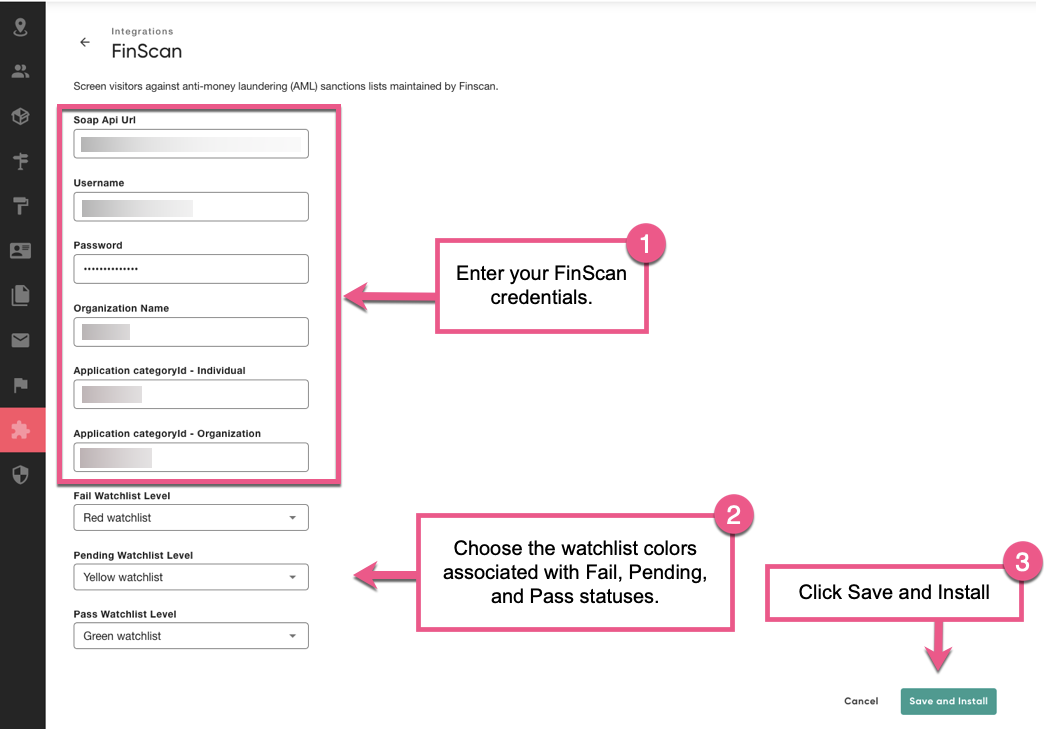This screenshot has width=1044, height=729.
Task: Open the mail envelope icon in the sidebar
Action: pos(21,340)
